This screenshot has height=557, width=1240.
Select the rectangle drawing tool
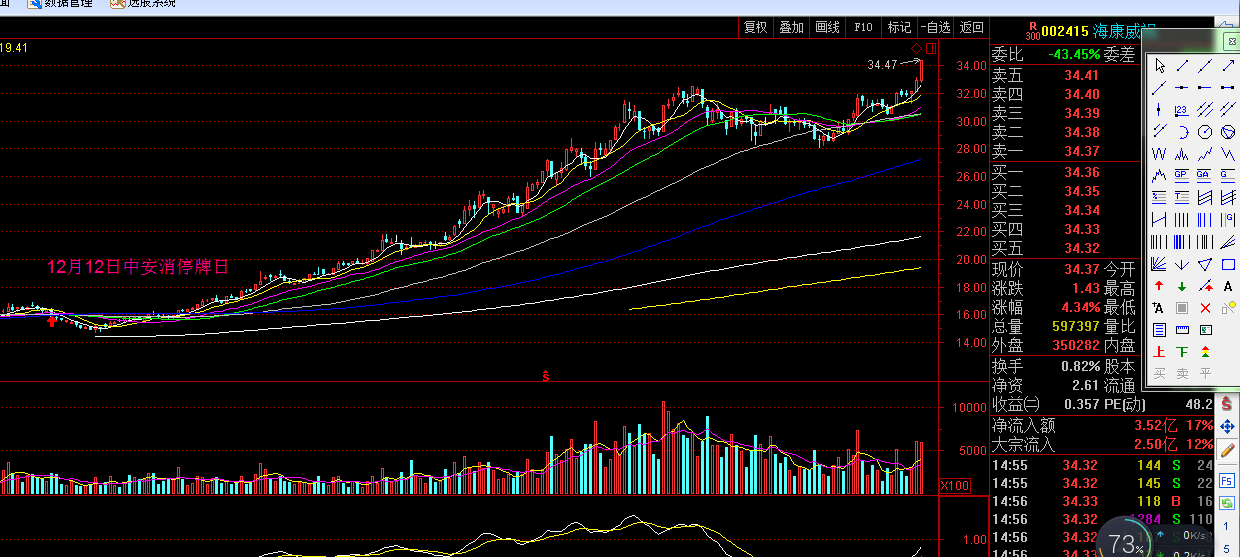click(x=1227, y=264)
